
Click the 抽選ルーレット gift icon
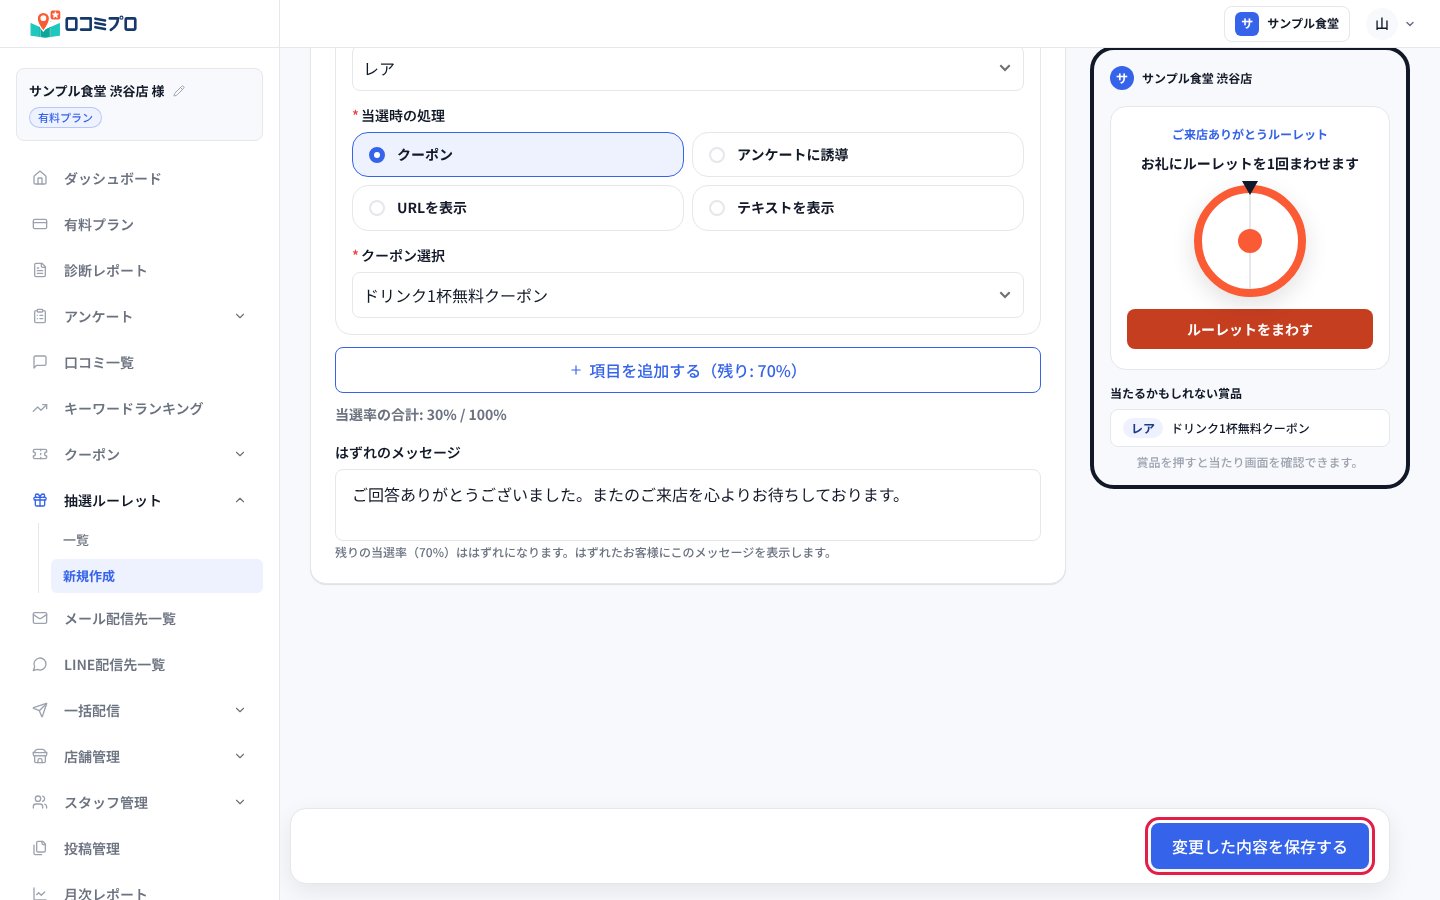(x=40, y=500)
